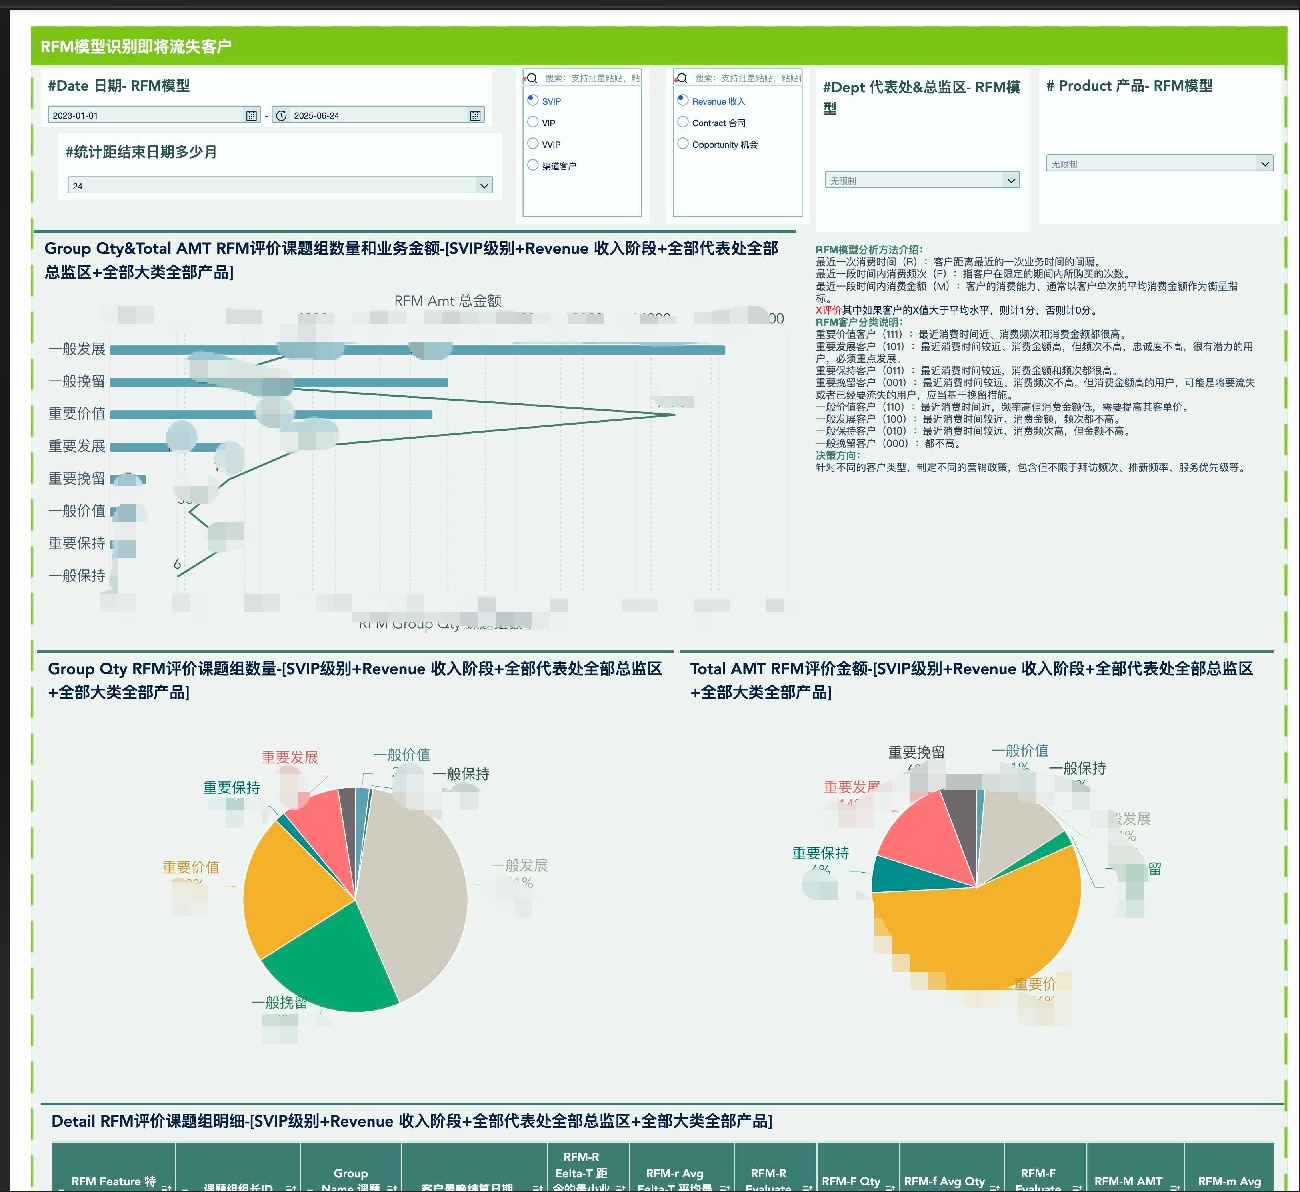Click search icon in revenue stage filter
The width and height of the screenshot is (1300, 1192).
click(x=681, y=78)
